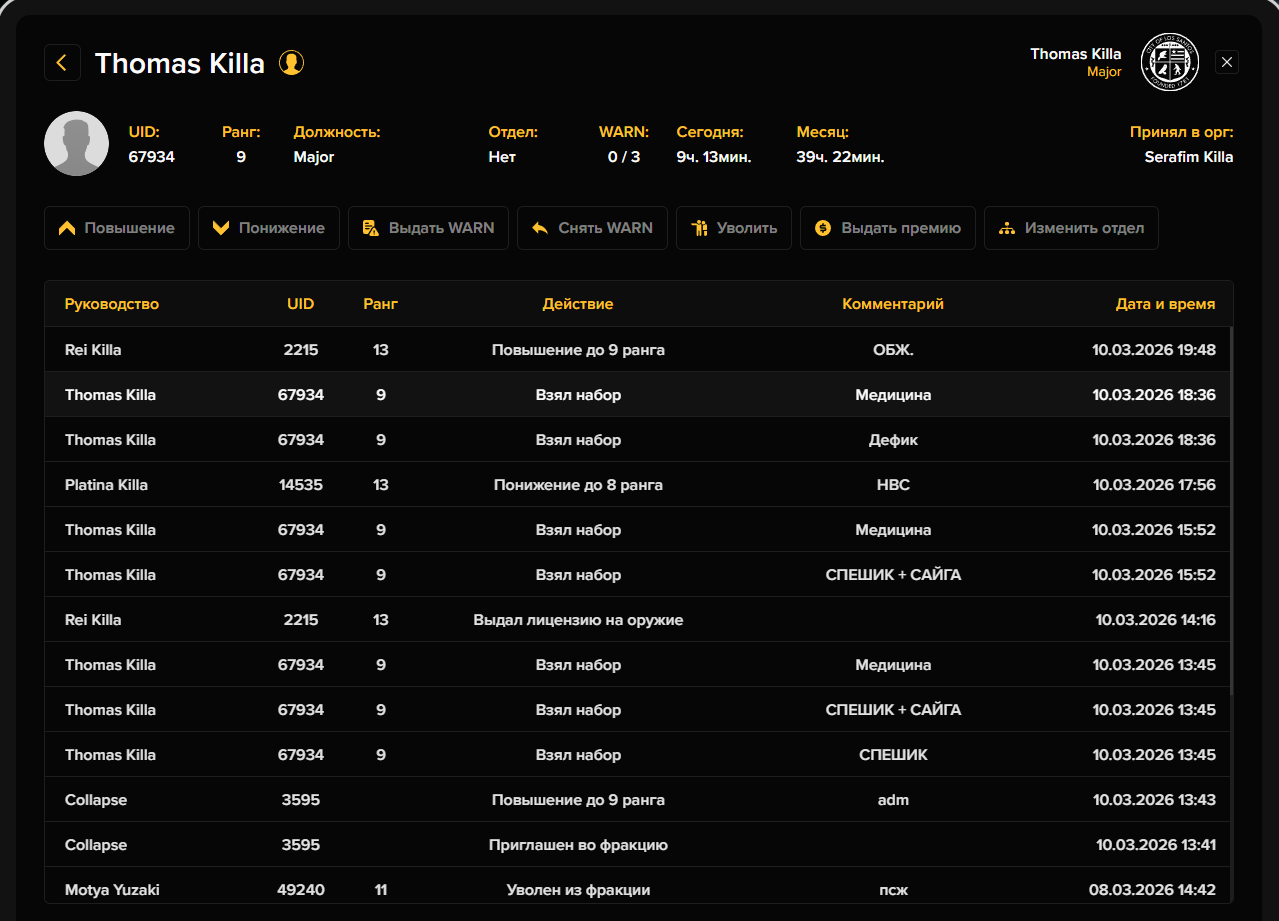Click the Уволить dismiss button

click(734, 228)
